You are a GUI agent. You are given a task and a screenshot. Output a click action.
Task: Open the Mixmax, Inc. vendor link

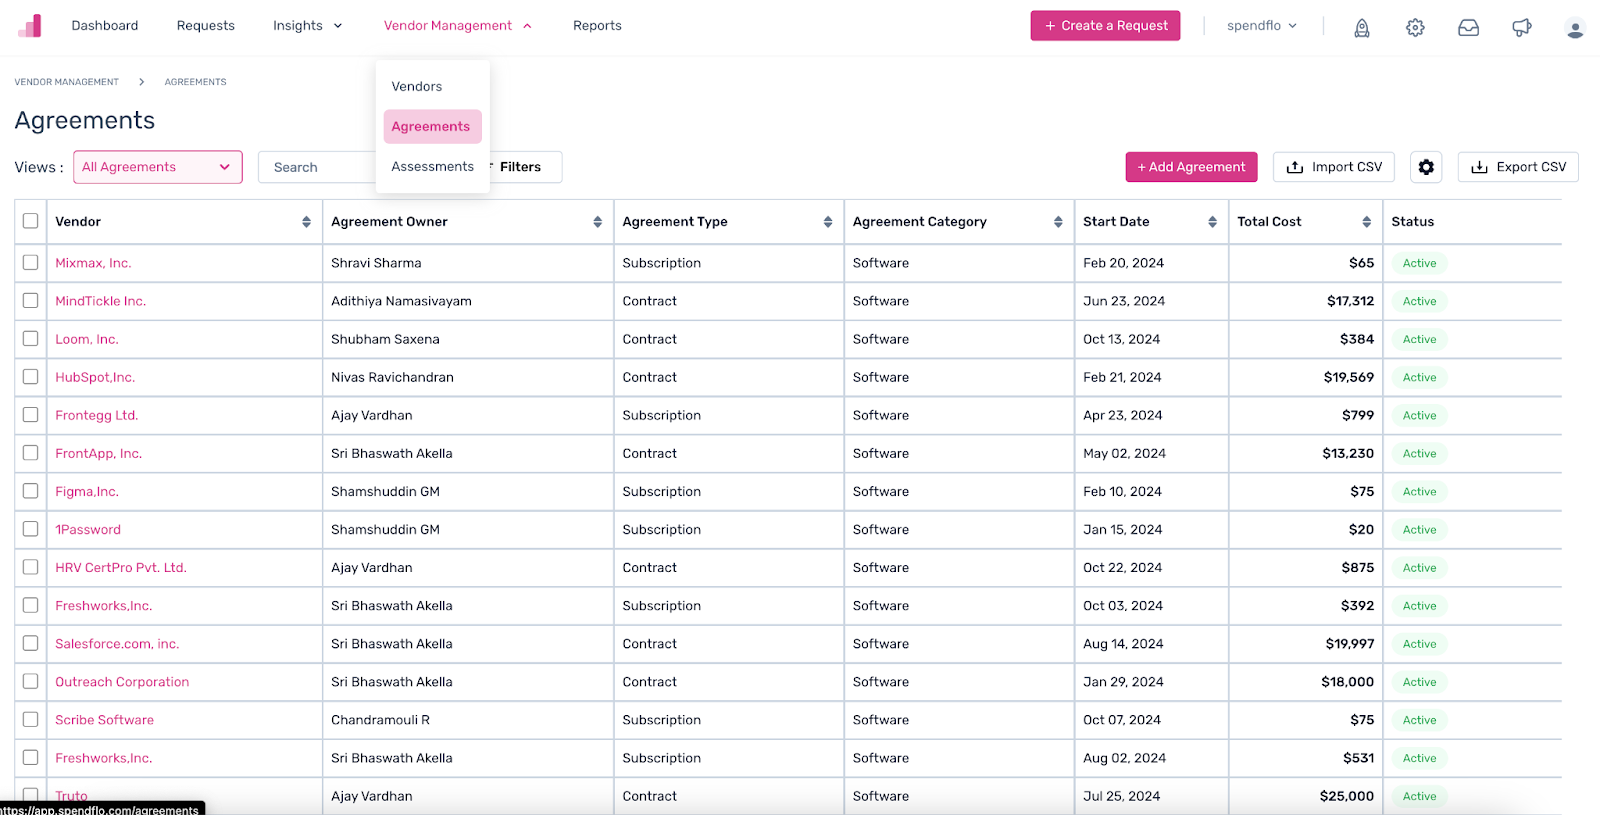pyautogui.click(x=93, y=263)
